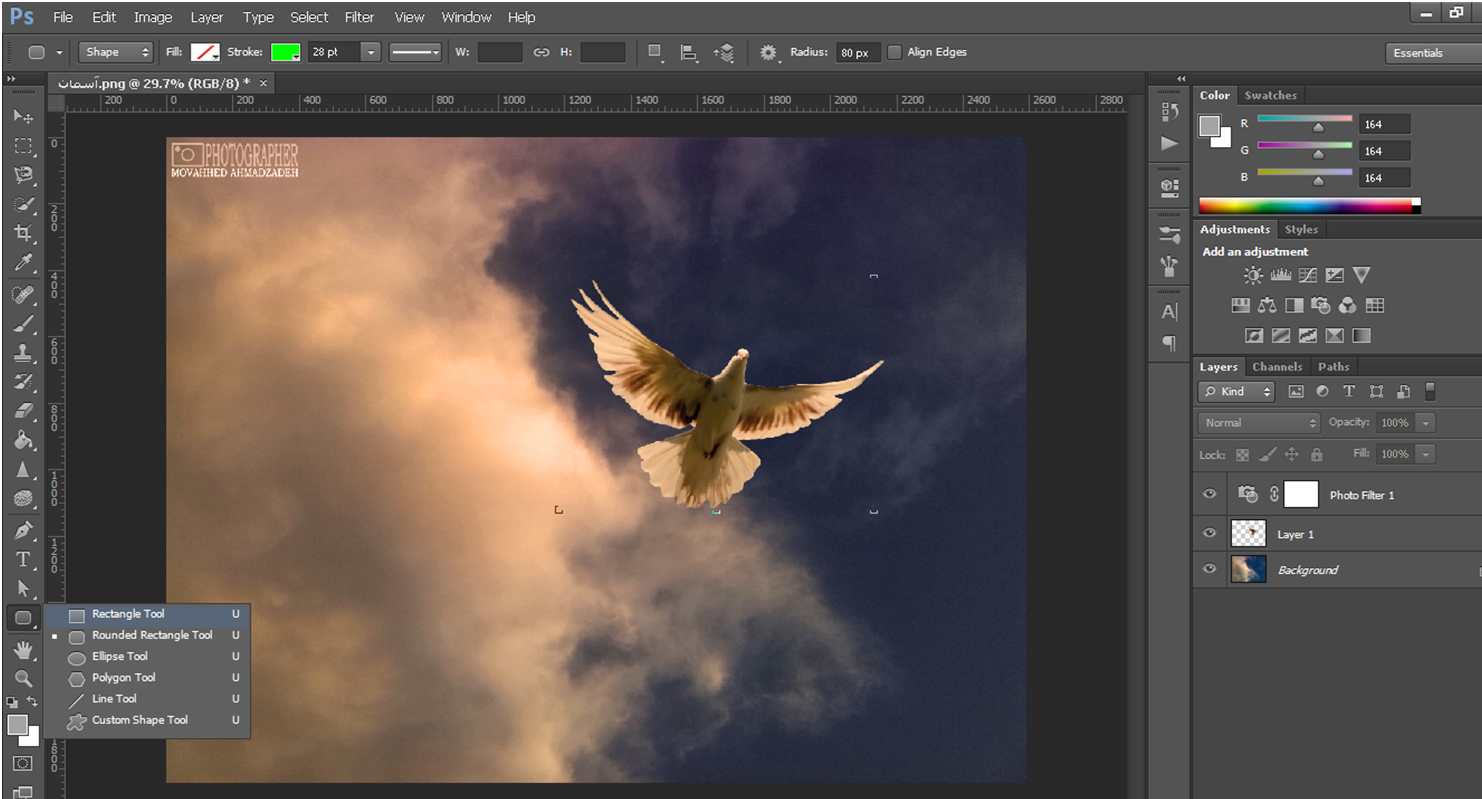Screen dimensions: 1482x799
Task: Select the Clone Stamp tool
Action: (x=23, y=352)
